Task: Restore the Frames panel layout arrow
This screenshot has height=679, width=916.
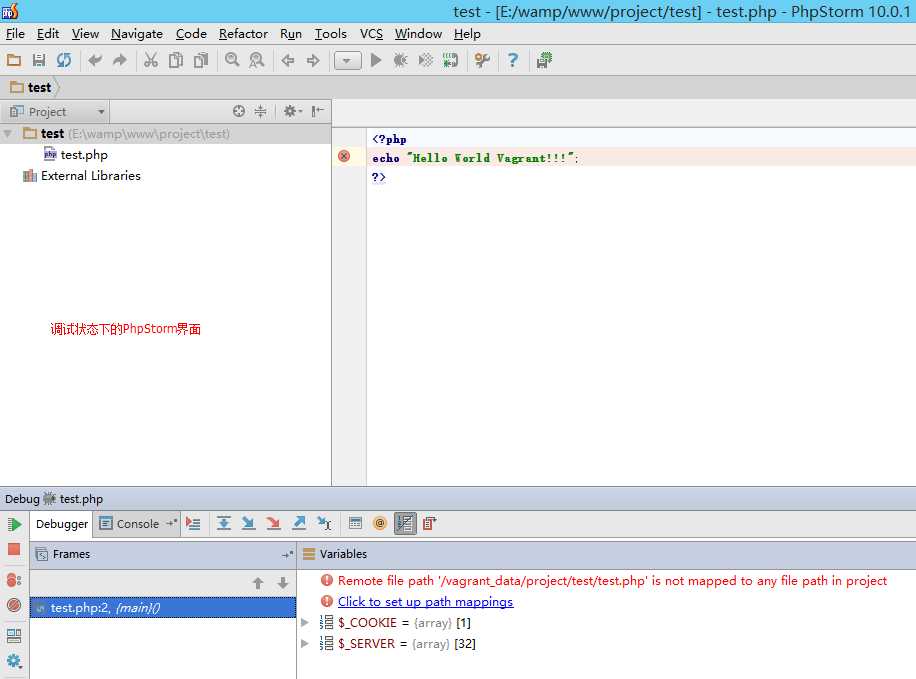Action: pos(287,554)
